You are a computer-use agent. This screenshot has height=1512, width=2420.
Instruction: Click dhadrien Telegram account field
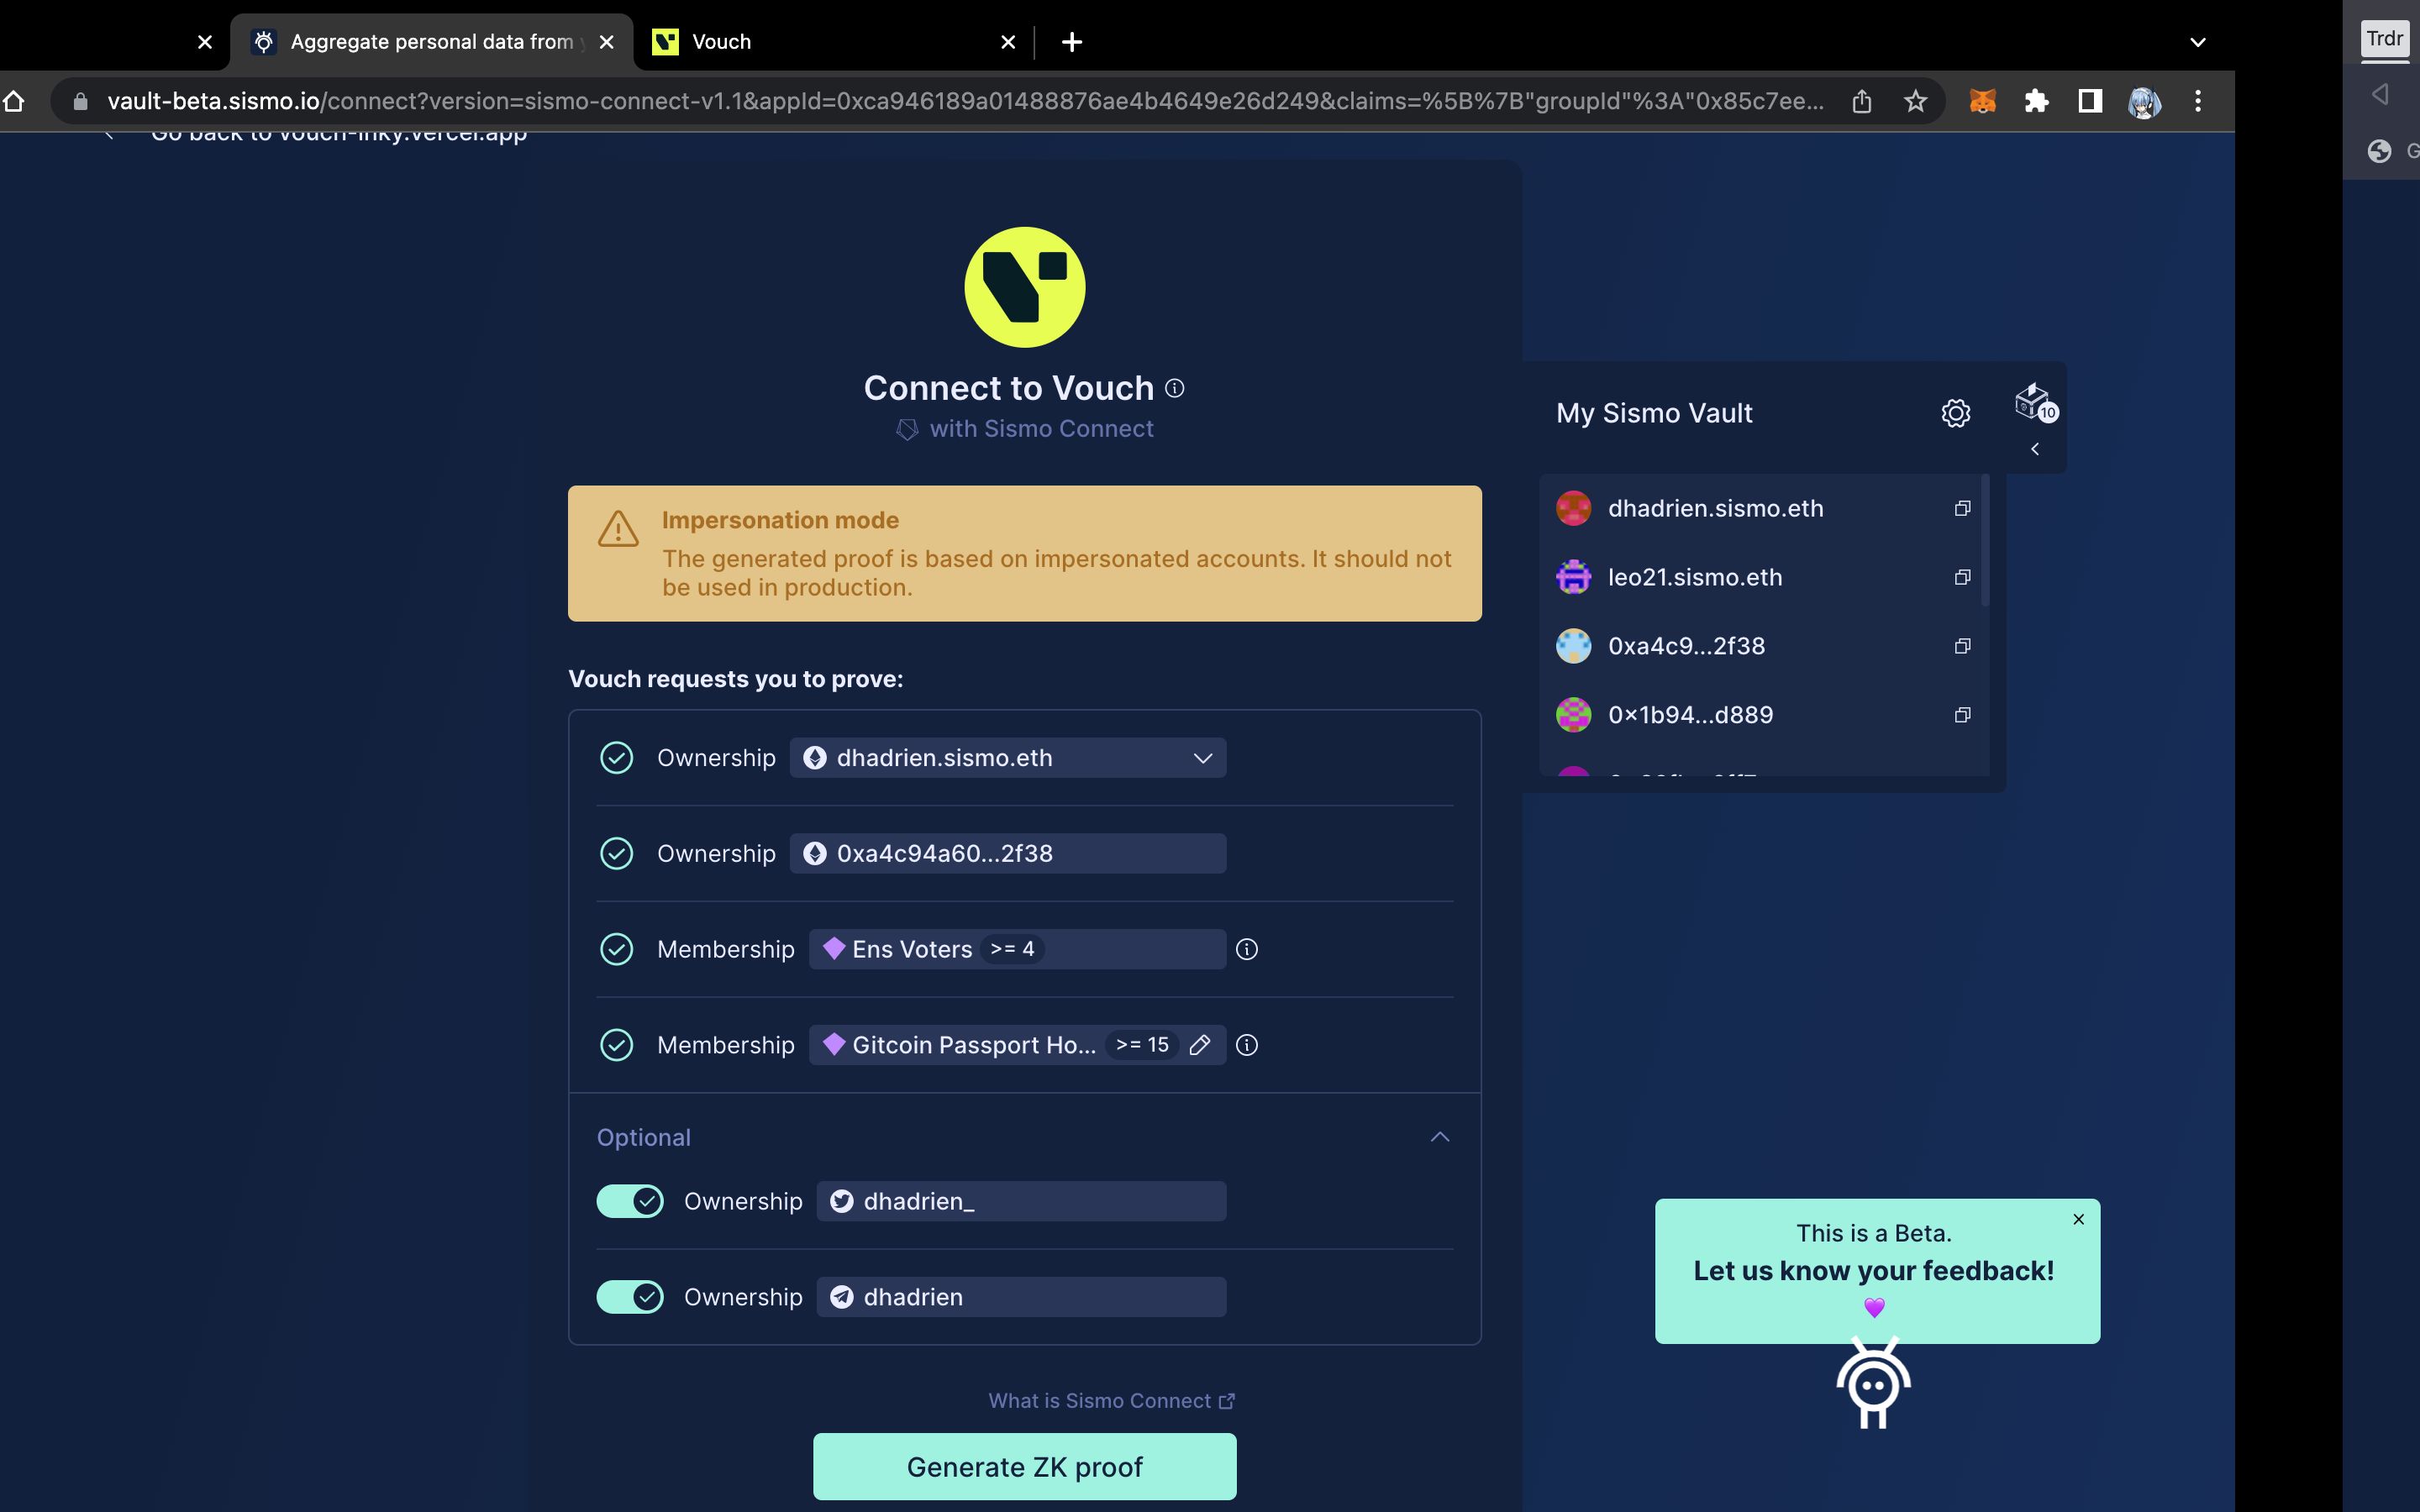coord(1021,1297)
